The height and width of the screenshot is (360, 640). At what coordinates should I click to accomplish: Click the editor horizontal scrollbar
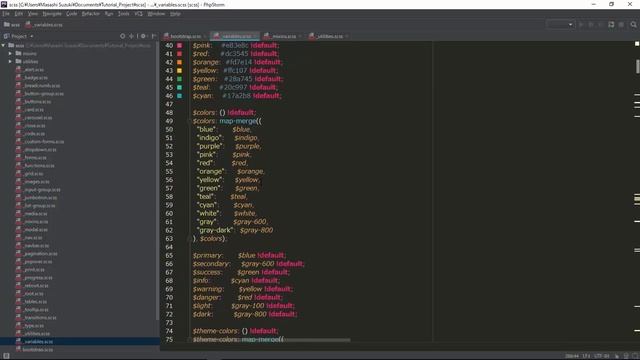pos(317,340)
